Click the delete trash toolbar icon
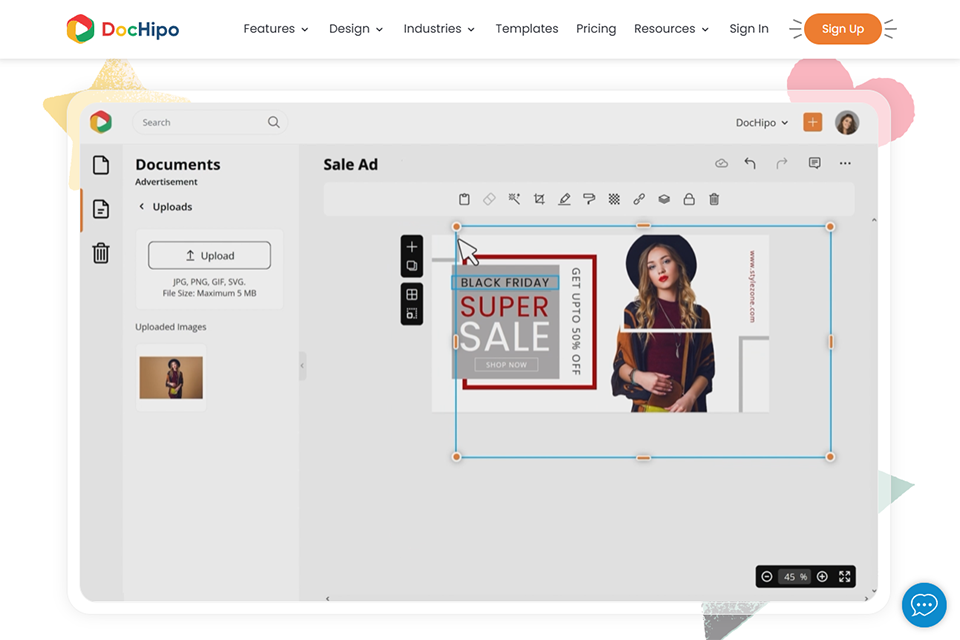The width and height of the screenshot is (960, 640). click(714, 199)
